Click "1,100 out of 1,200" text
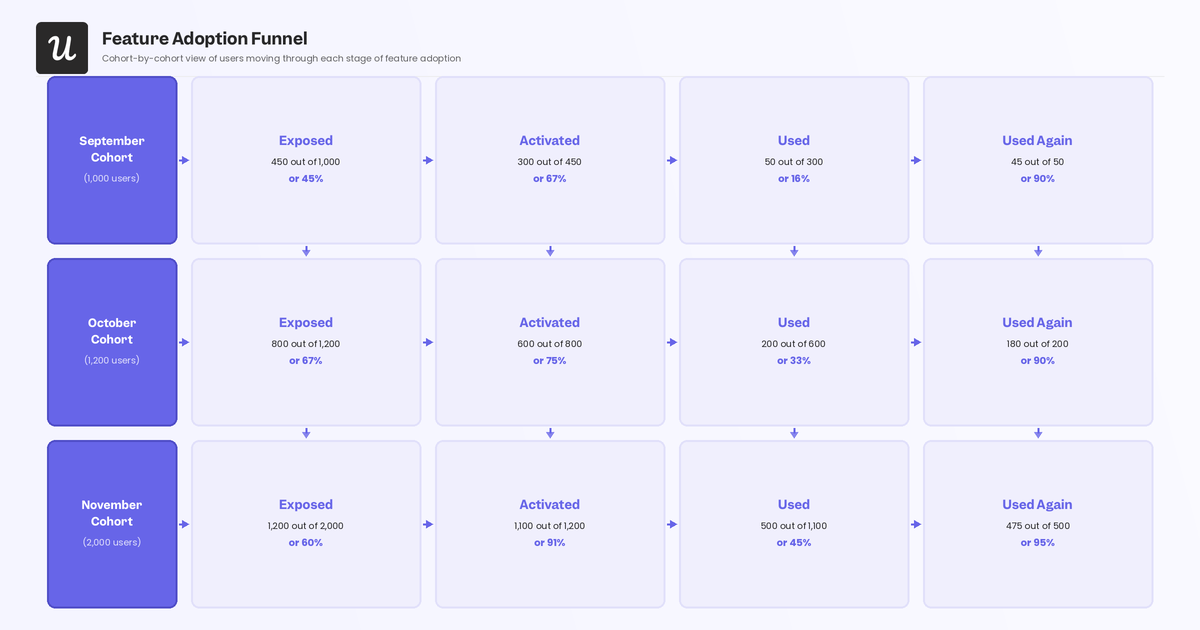This screenshot has height=630, width=1200. (550, 526)
